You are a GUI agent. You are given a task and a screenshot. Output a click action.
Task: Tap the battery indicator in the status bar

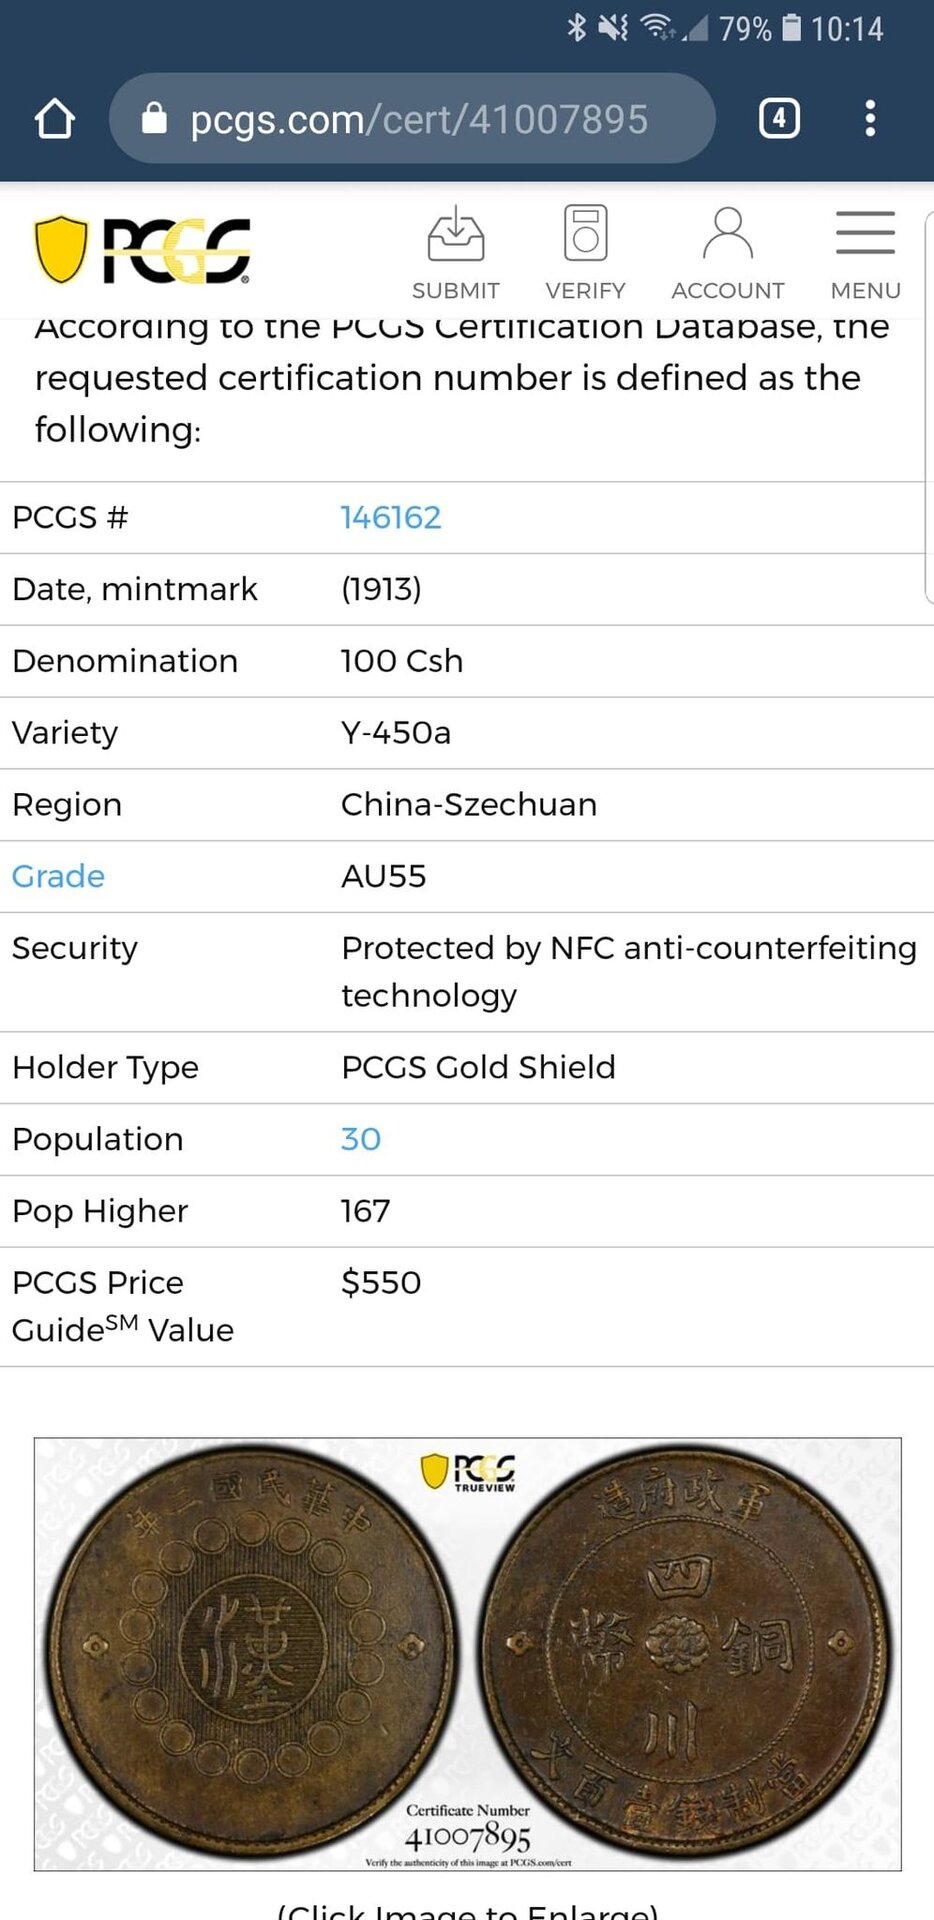tap(791, 28)
